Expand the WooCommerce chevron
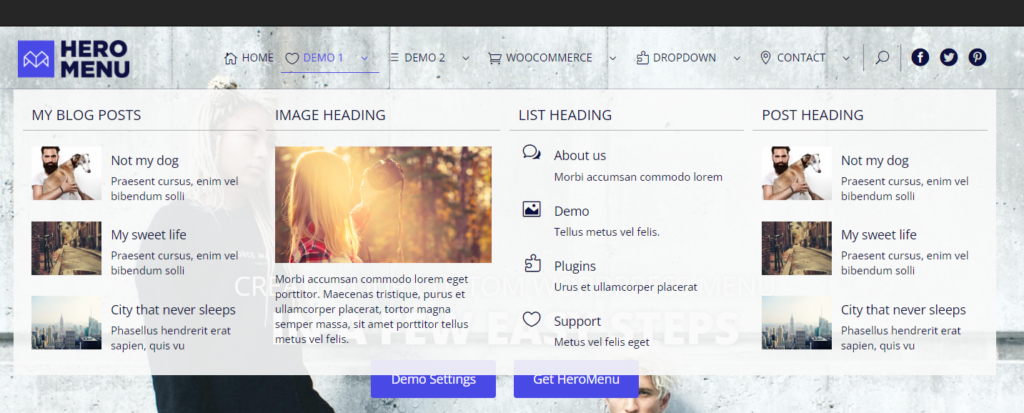The width and height of the screenshot is (1024, 413). pos(613,58)
